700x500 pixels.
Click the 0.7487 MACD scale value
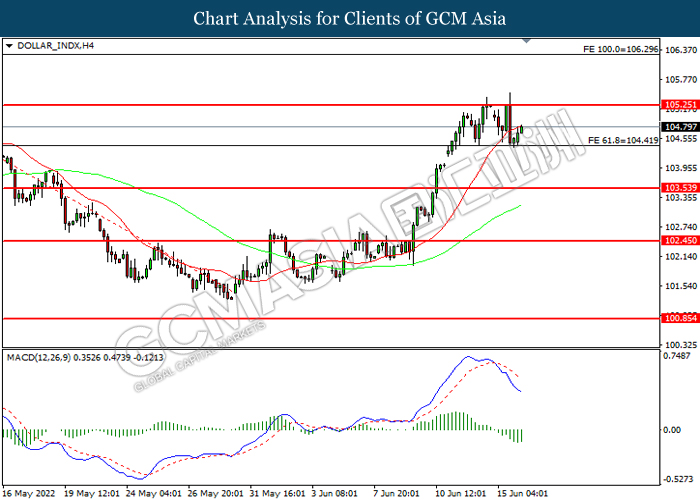677,356
